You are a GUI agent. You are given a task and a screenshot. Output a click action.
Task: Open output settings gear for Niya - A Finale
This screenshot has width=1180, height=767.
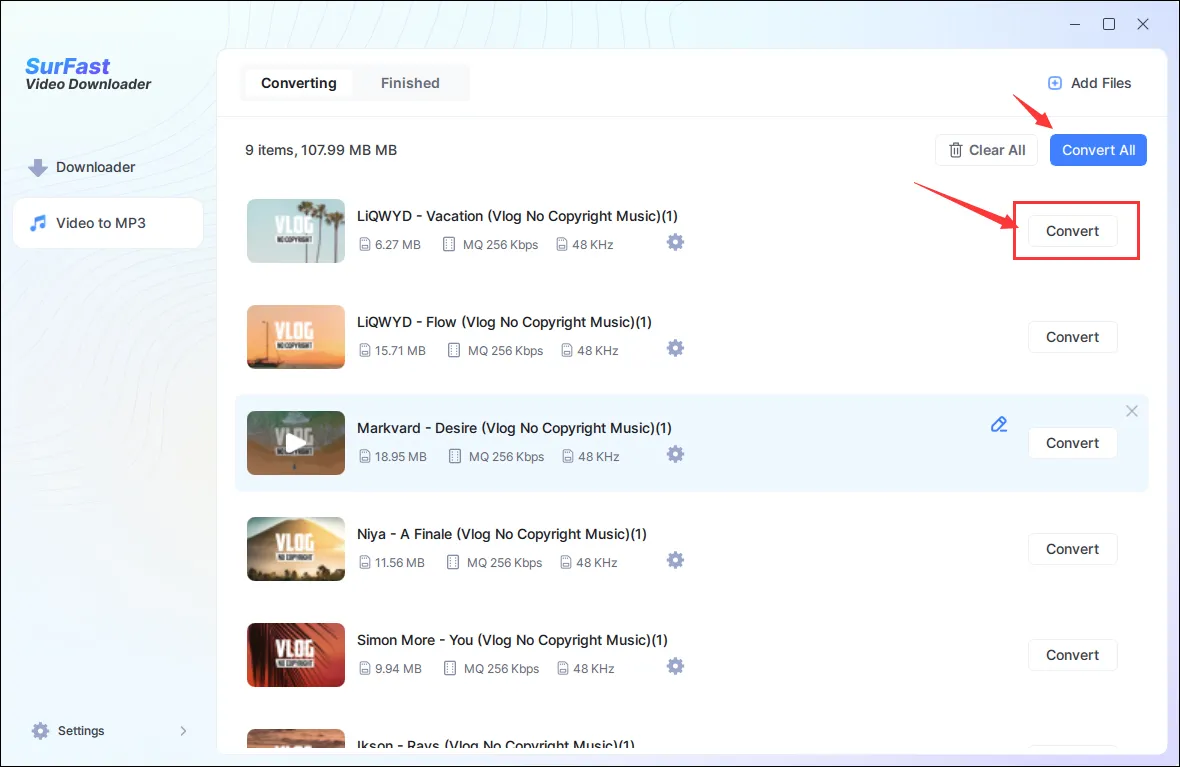675,560
